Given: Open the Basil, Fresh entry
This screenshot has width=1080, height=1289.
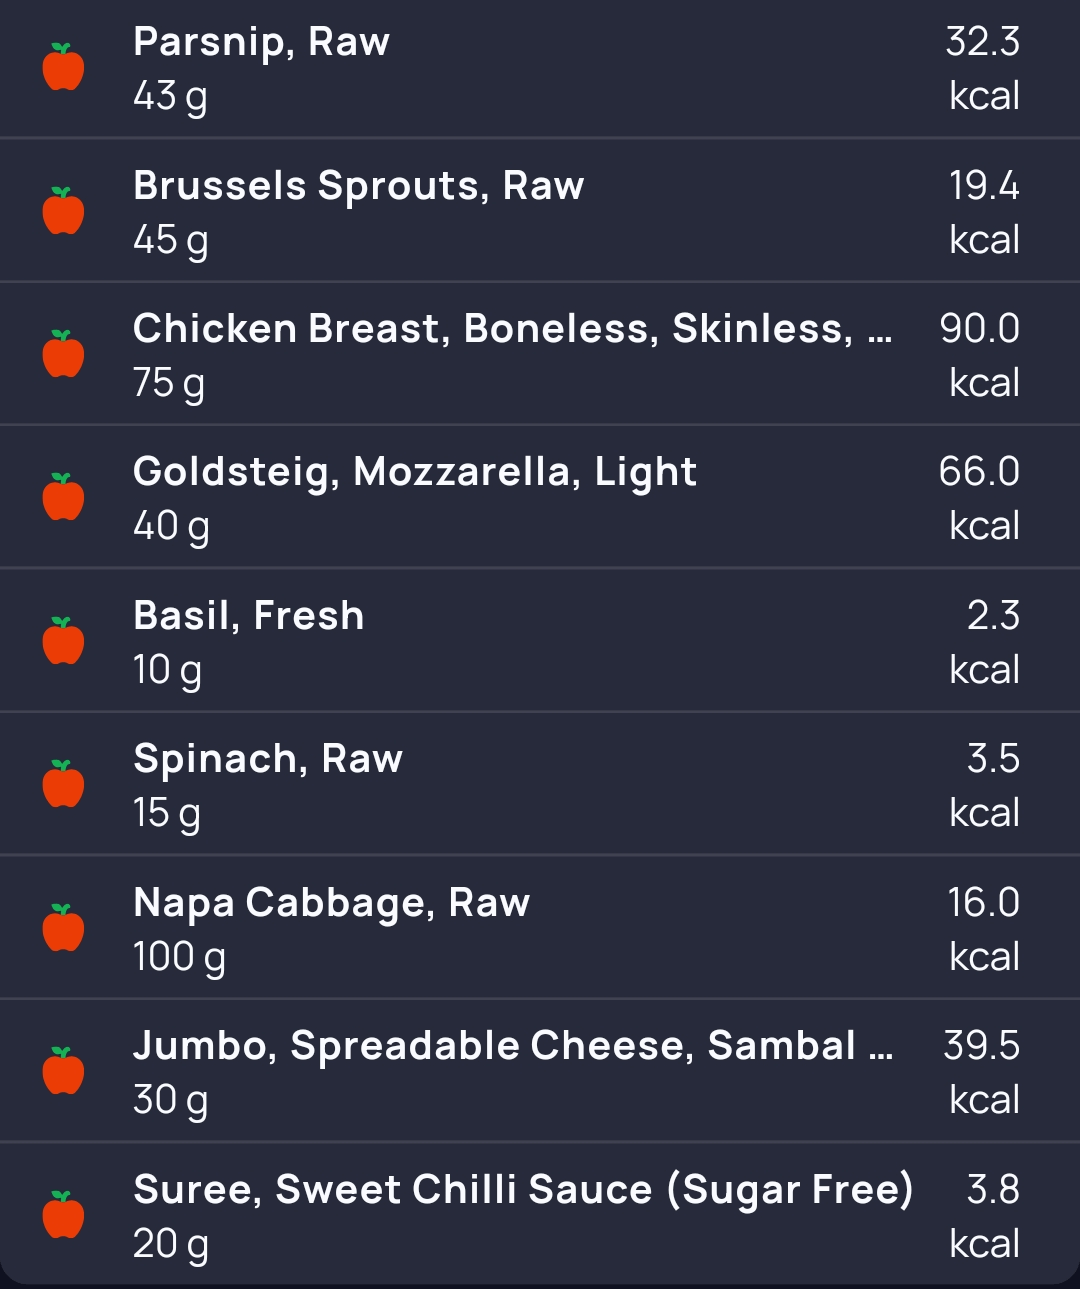Looking at the screenshot, I should pyautogui.click(x=540, y=641).
